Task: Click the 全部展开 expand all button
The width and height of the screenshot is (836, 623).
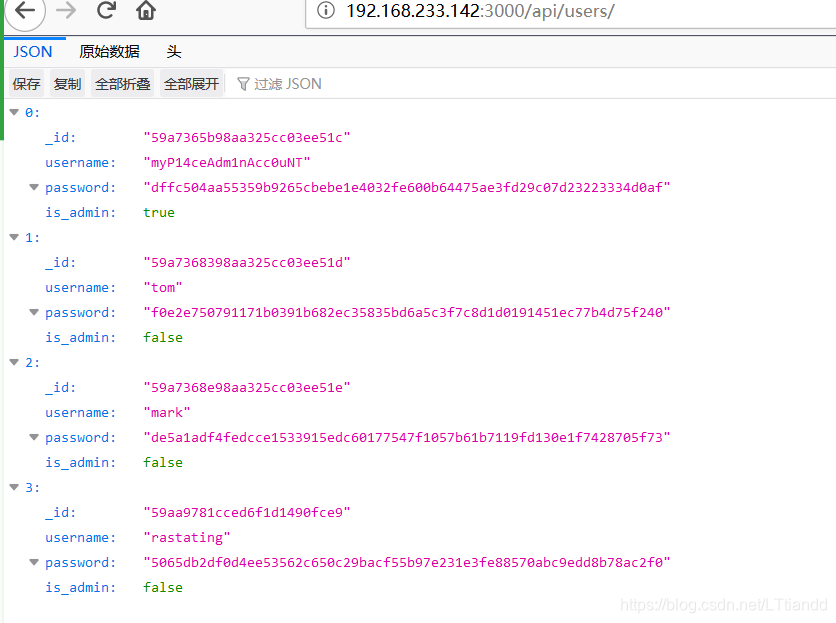Action: pos(191,84)
